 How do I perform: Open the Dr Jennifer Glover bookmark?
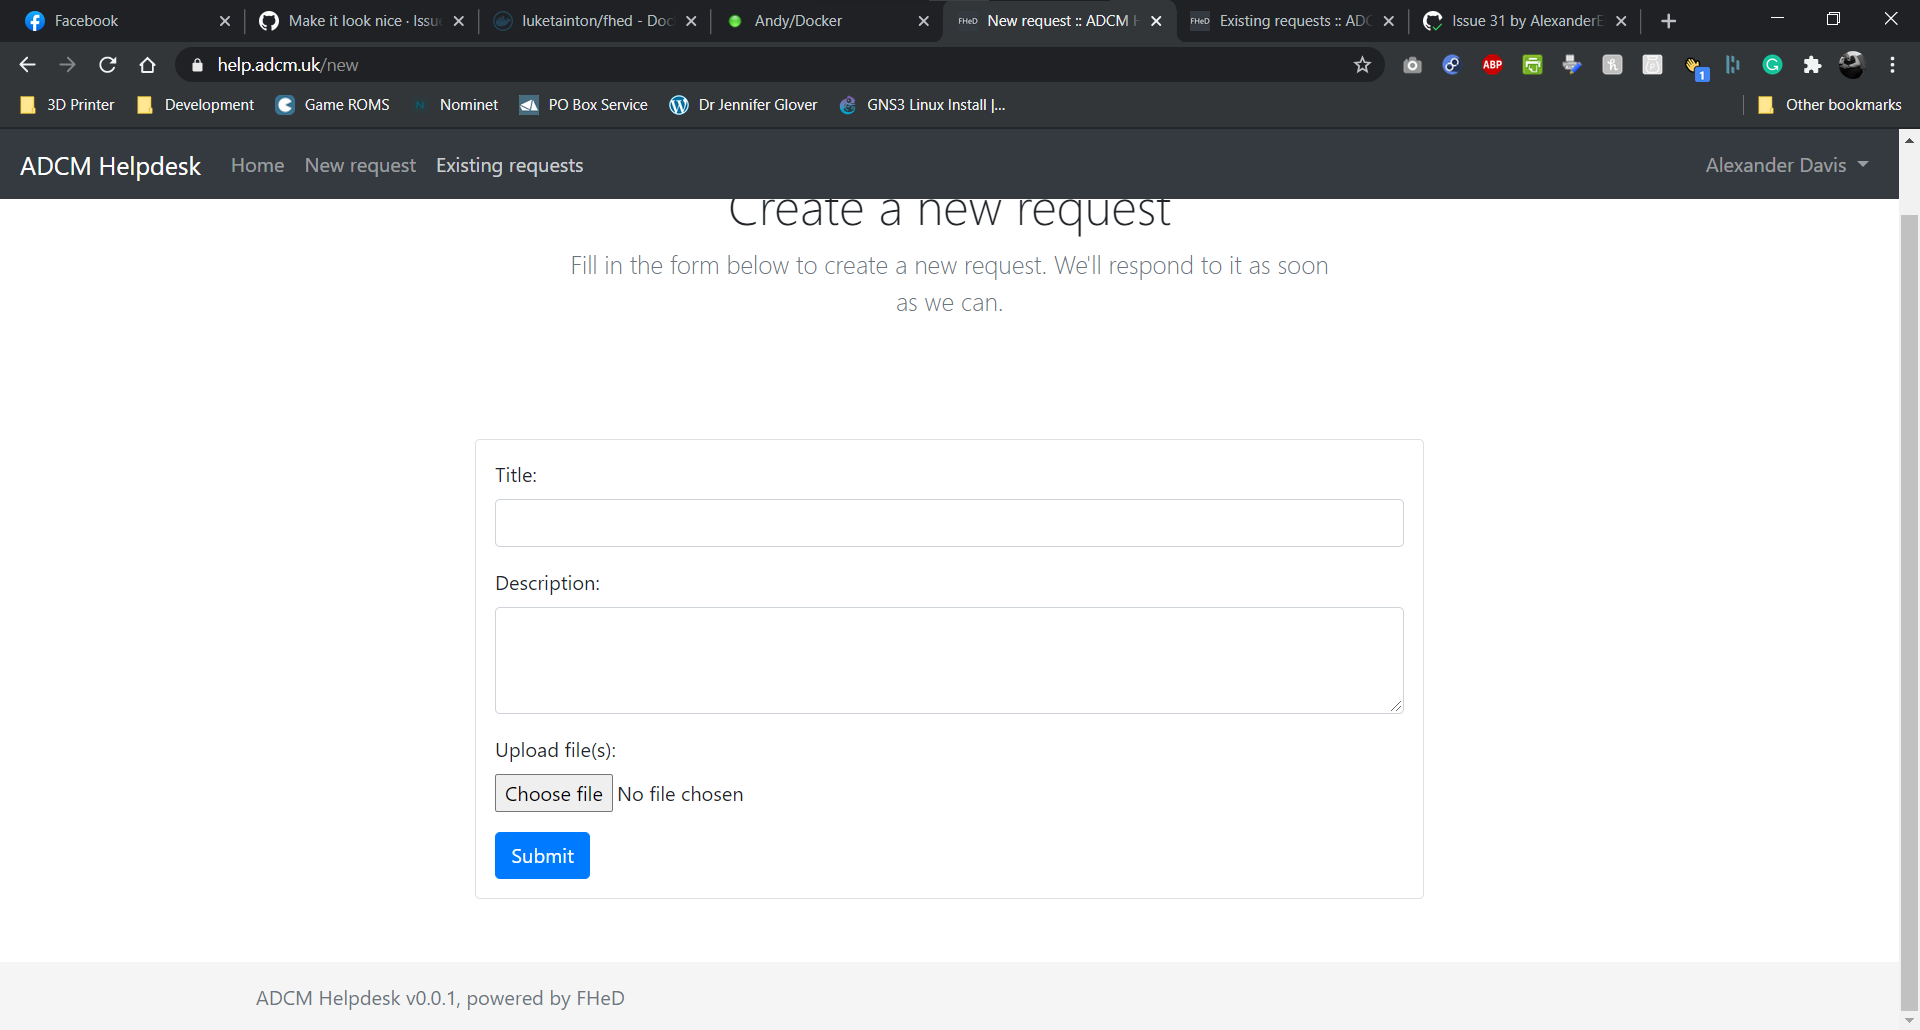(x=744, y=105)
